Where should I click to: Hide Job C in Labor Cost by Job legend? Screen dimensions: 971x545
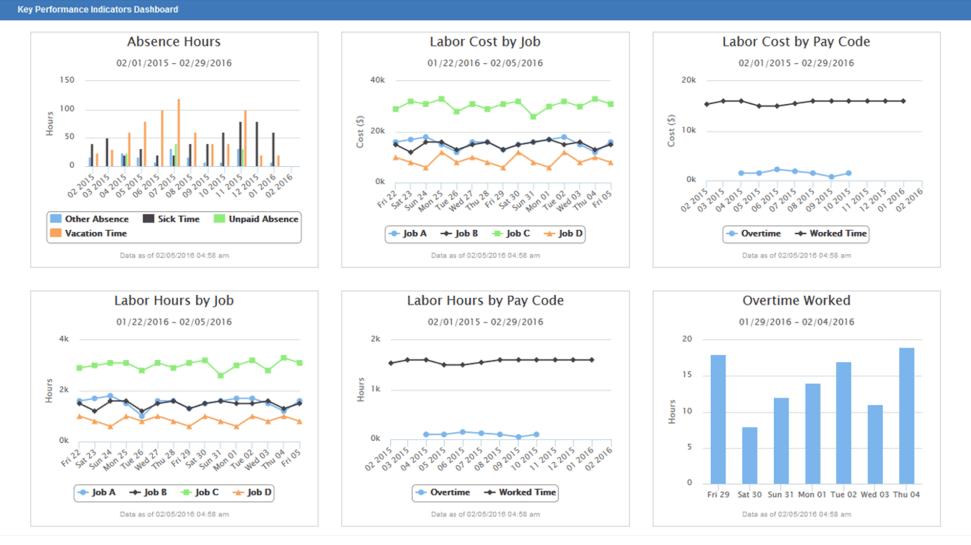511,234
